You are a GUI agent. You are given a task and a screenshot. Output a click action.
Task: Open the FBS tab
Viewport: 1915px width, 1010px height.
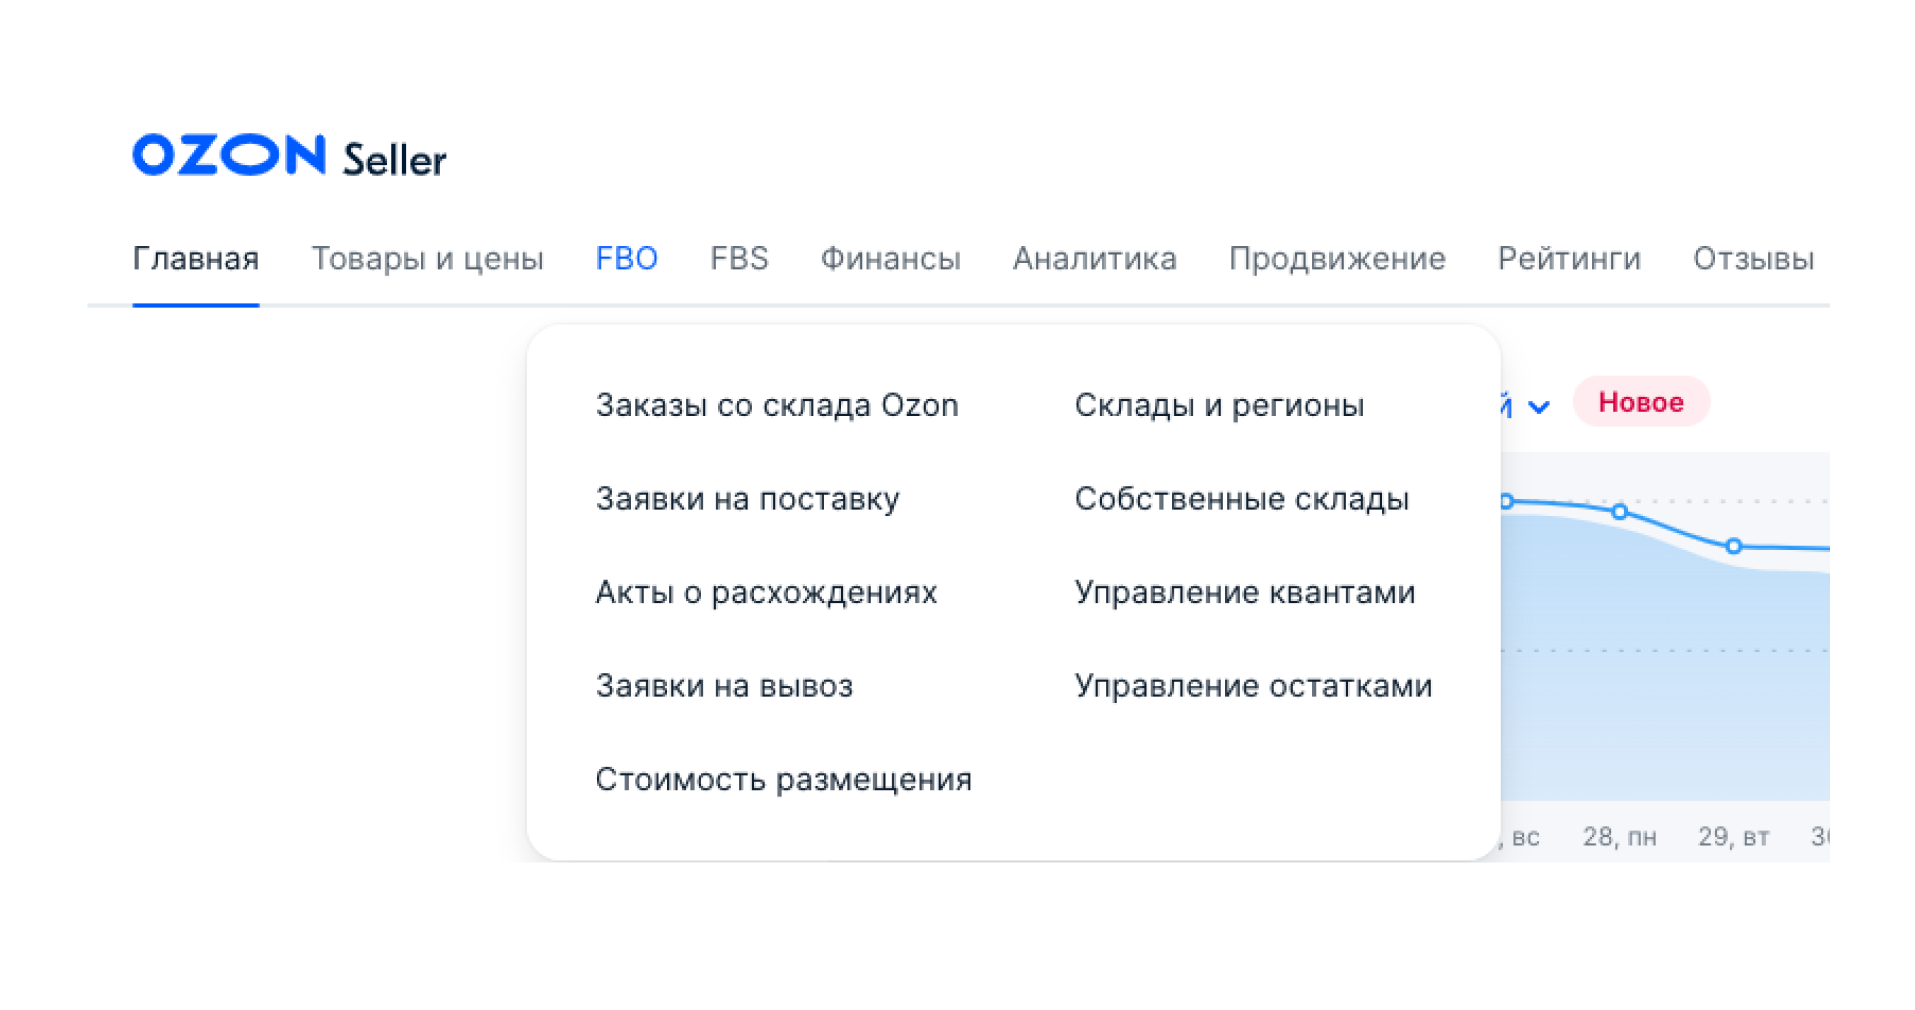tap(739, 259)
